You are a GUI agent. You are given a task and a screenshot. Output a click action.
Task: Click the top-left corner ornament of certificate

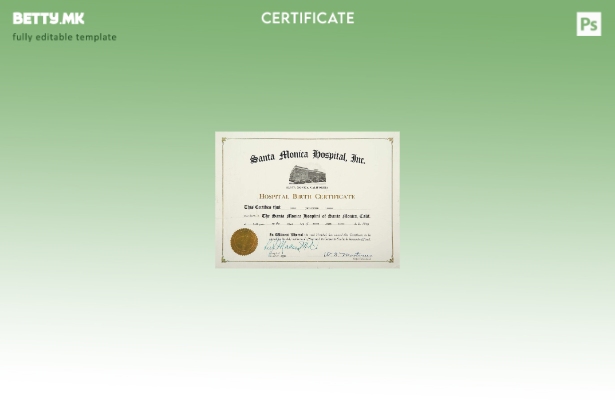pyautogui.click(x=221, y=138)
